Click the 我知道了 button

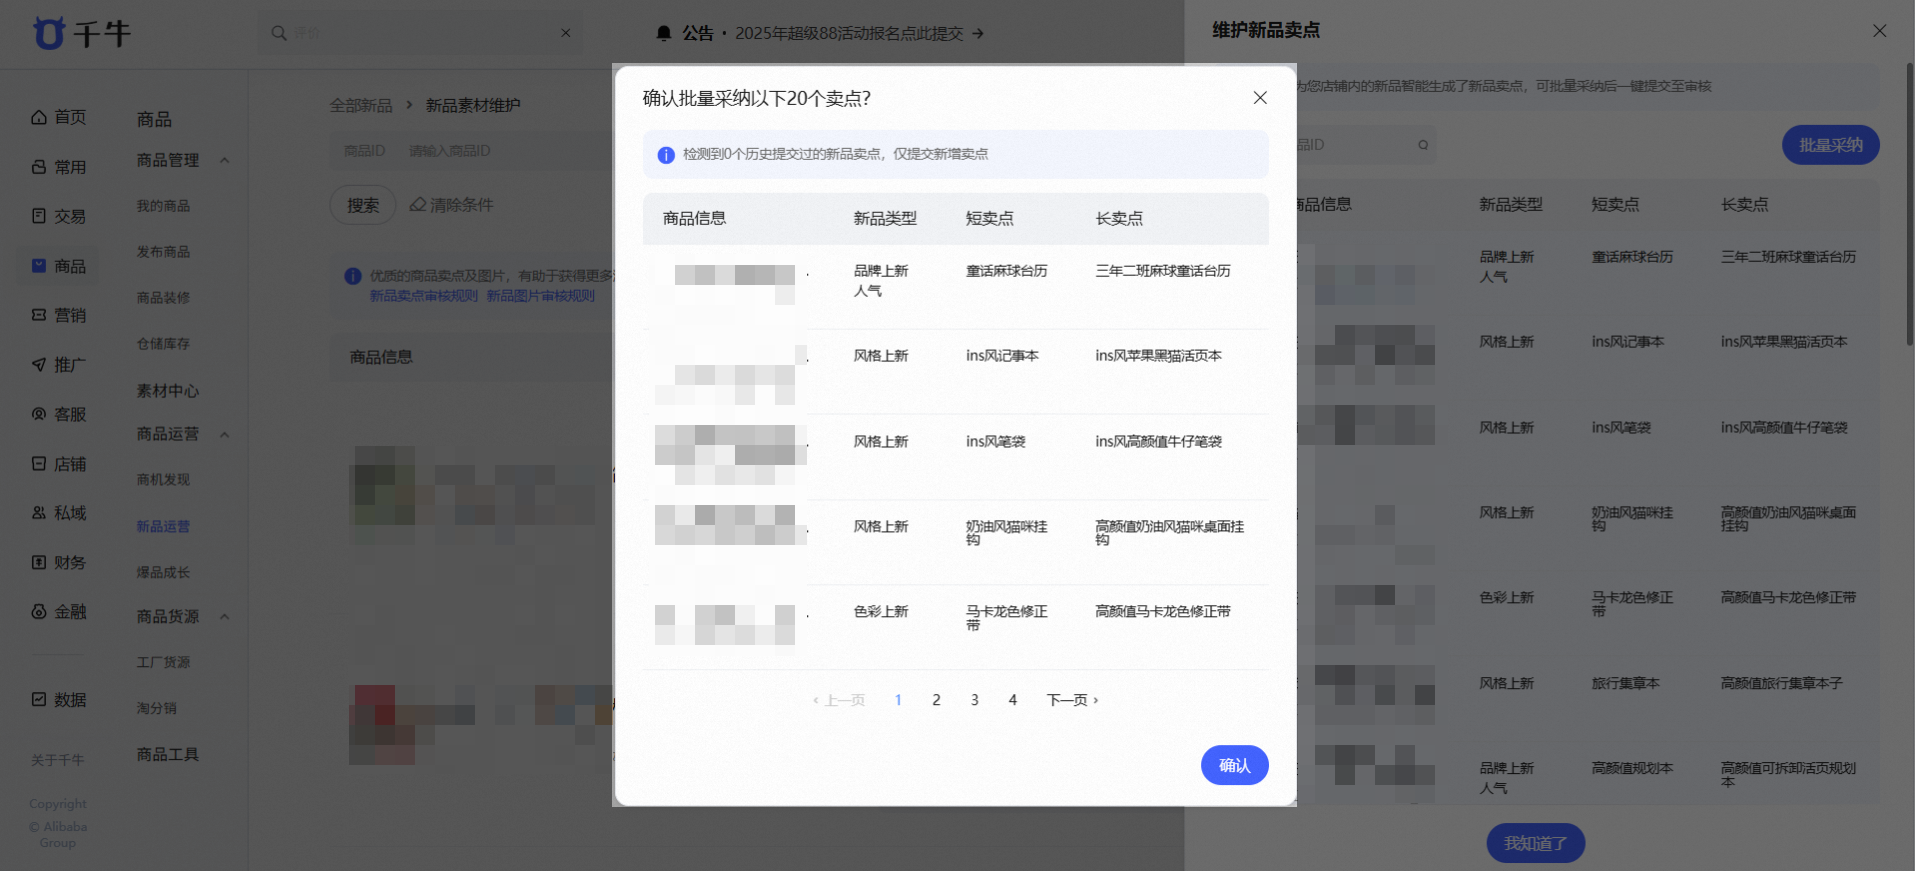[x=1536, y=843]
